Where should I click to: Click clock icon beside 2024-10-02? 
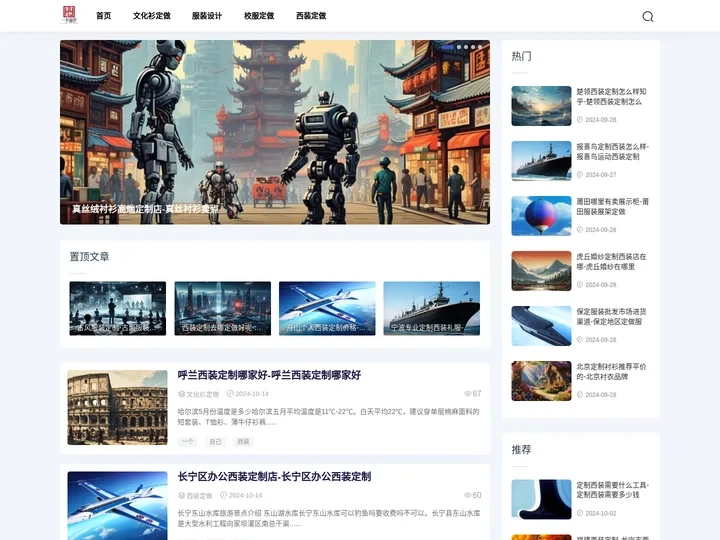coord(580,513)
